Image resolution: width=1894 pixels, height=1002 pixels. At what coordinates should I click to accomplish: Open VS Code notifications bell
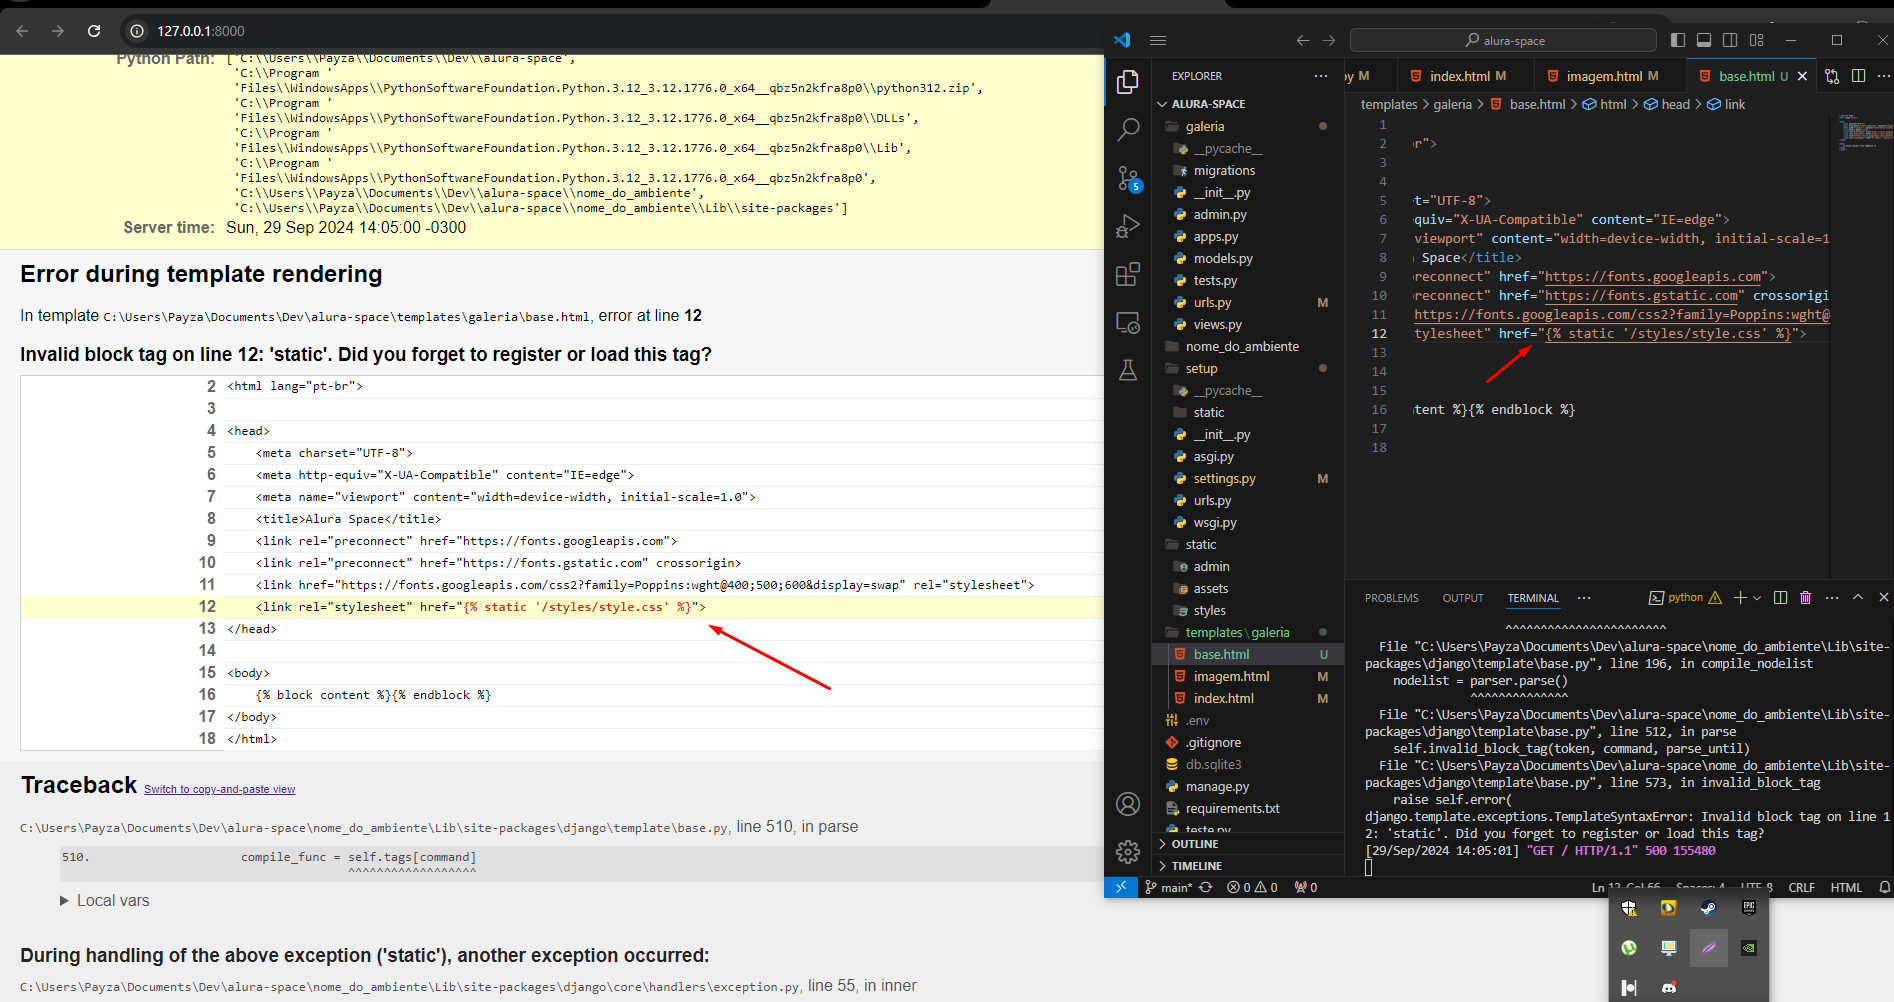1884,888
